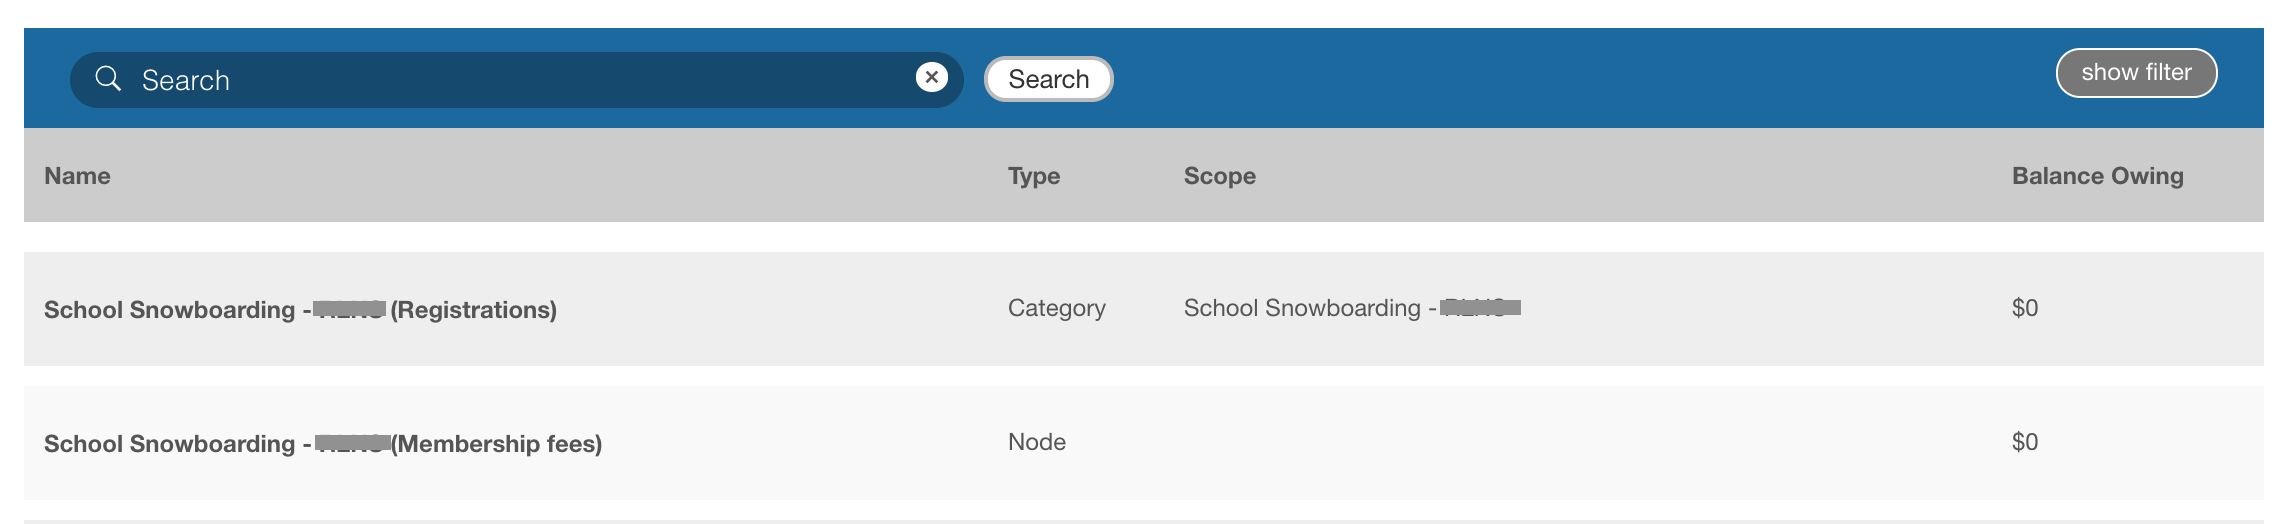Clear the search field with X icon
The image size is (2280, 524).
931,77
